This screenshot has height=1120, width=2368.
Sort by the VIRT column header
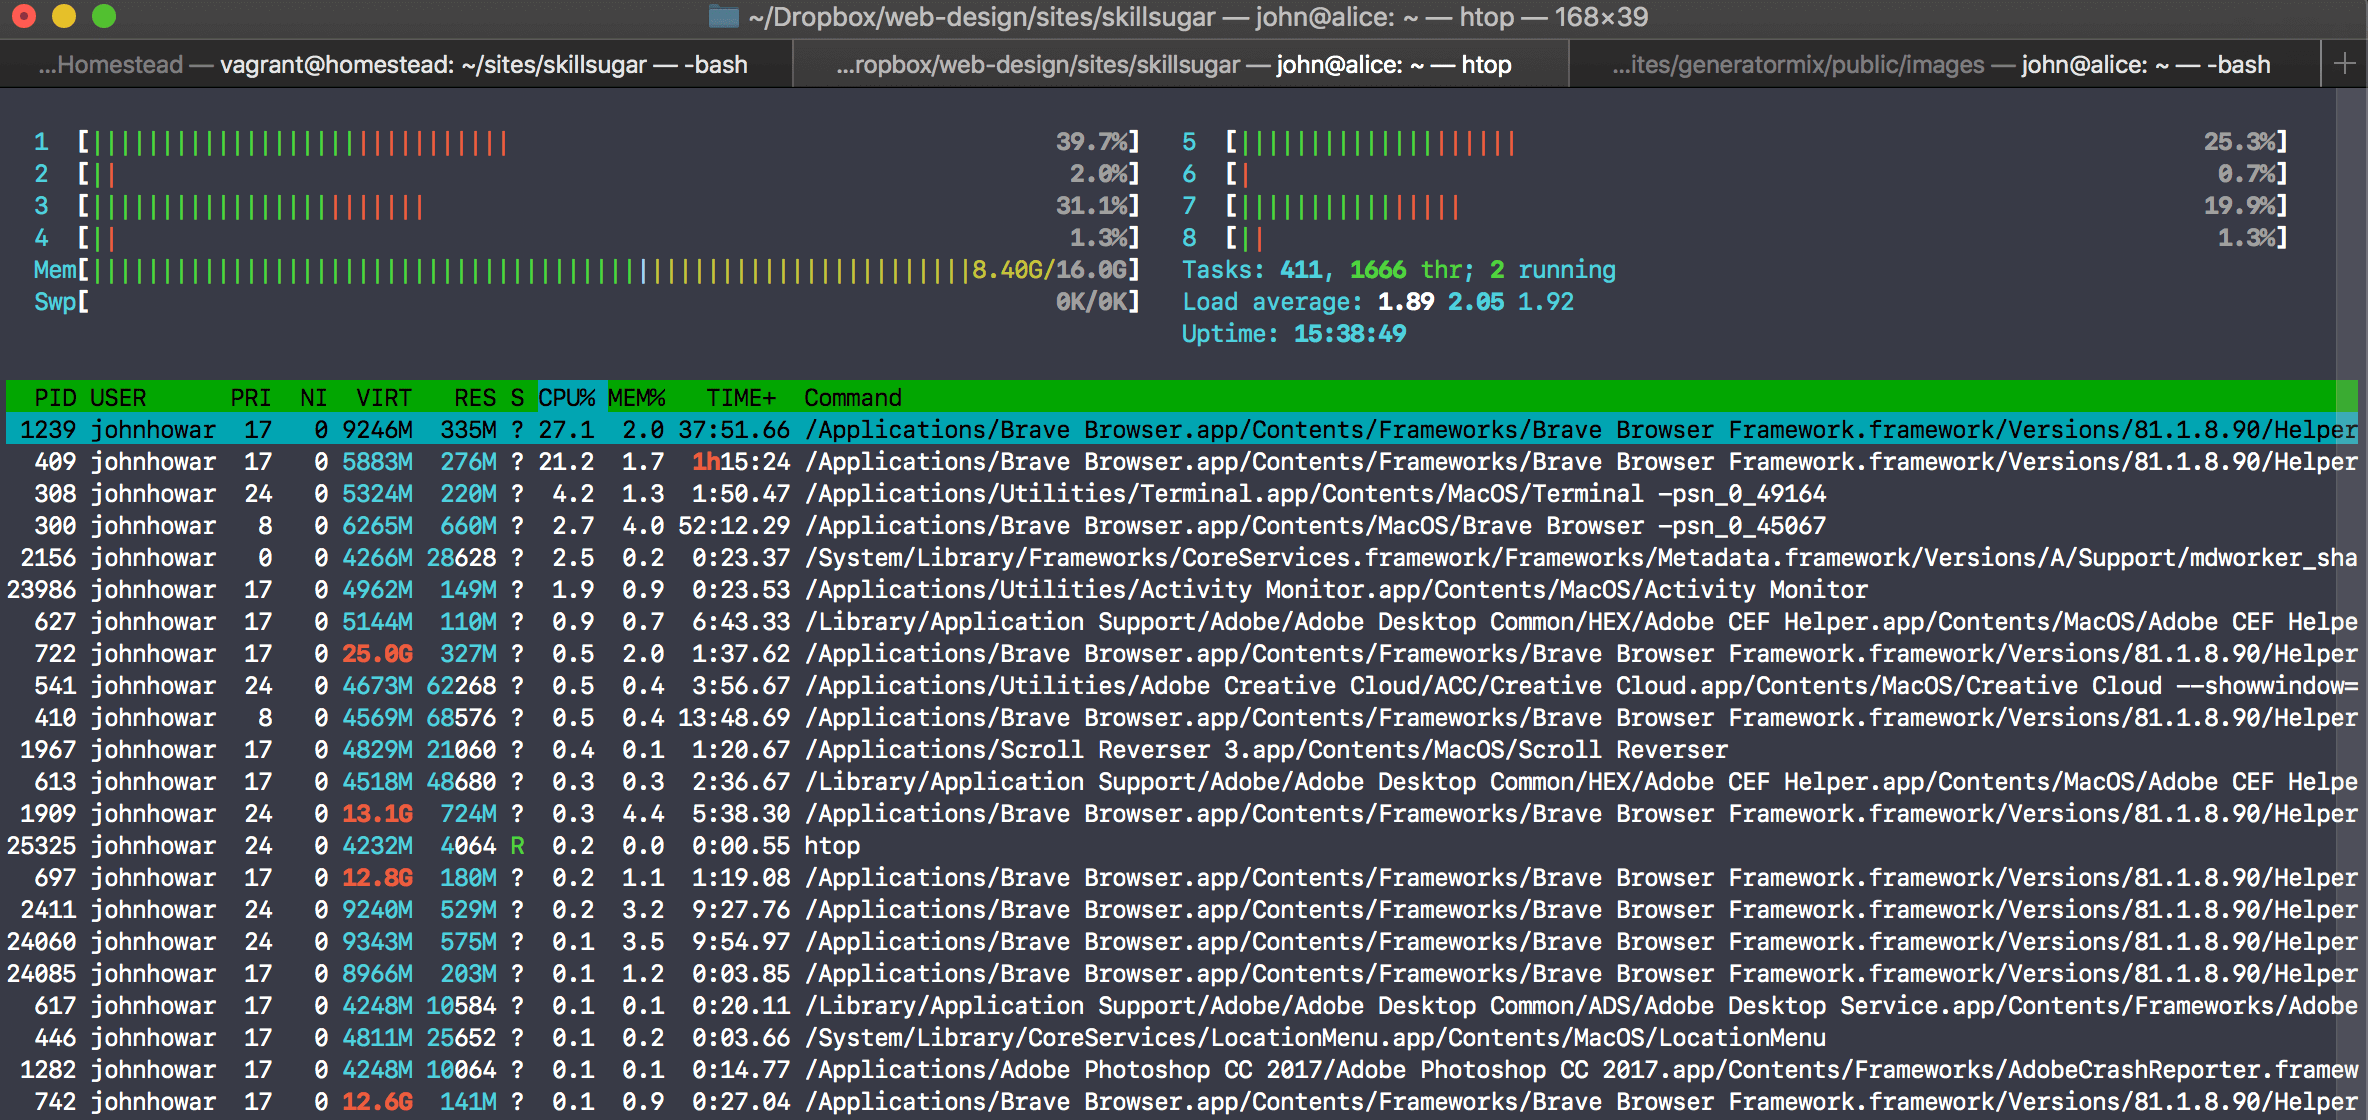384,398
